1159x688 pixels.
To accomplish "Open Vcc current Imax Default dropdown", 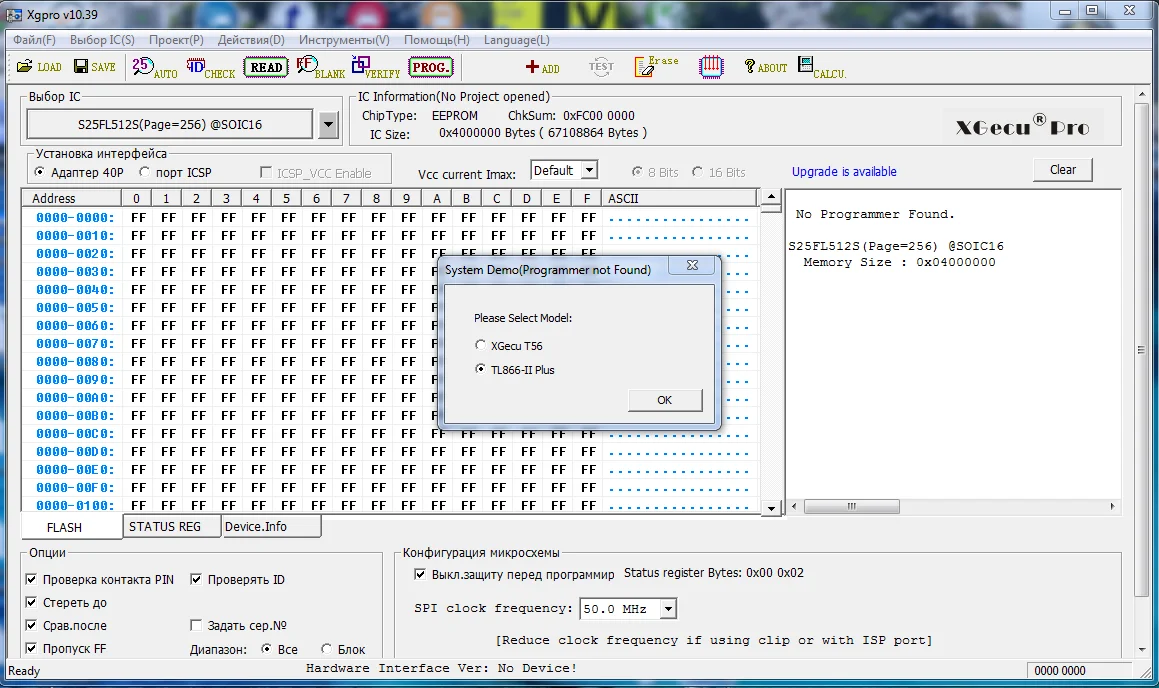I will pos(589,171).
